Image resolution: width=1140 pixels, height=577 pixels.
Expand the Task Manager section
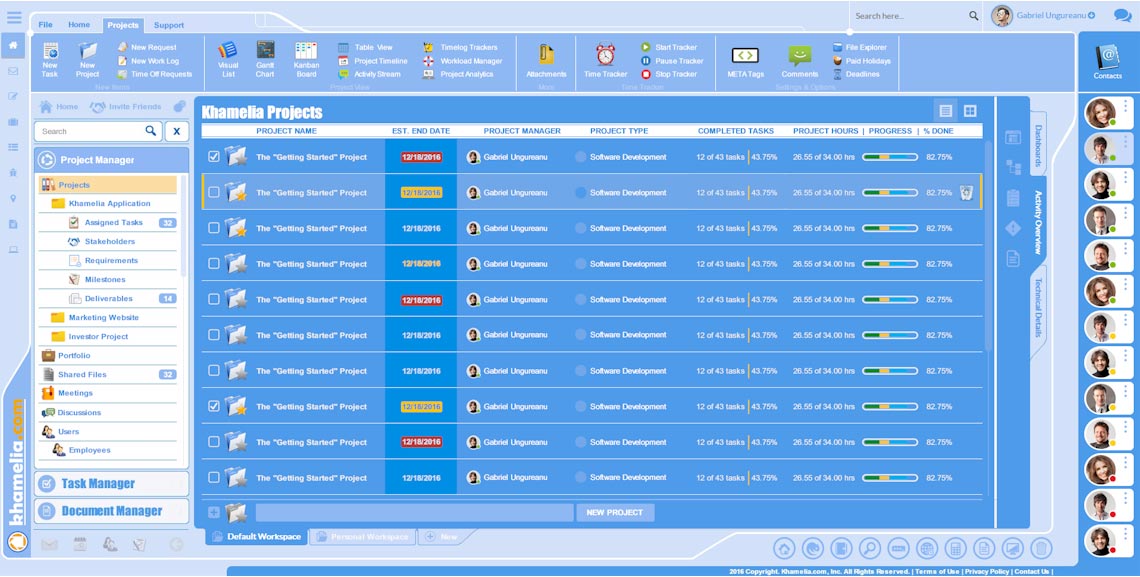pos(111,484)
